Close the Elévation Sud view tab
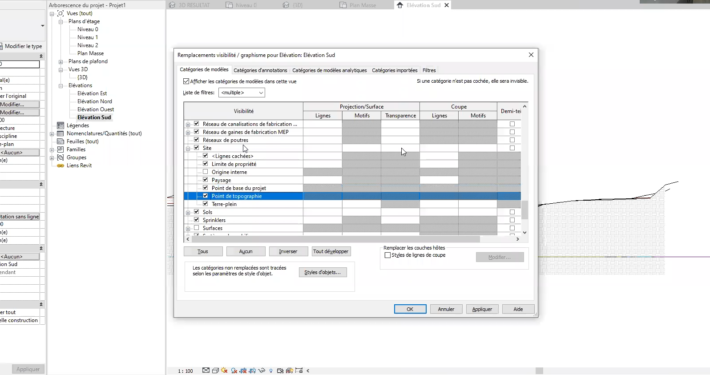710x375 pixels. pyautogui.click(x=446, y=5)
